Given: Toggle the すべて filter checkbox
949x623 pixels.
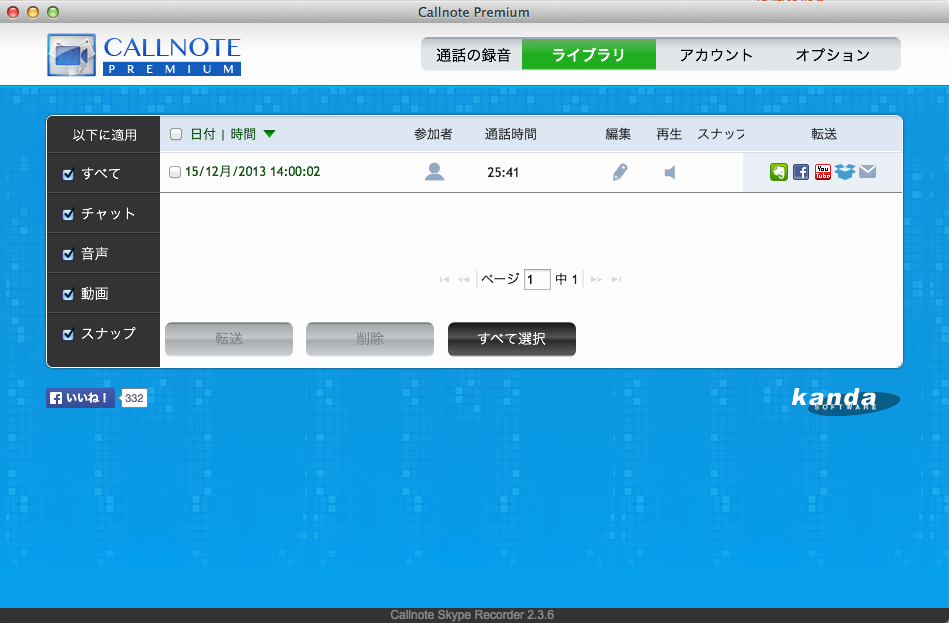Looking at the screenshot, I should [68, 174].
